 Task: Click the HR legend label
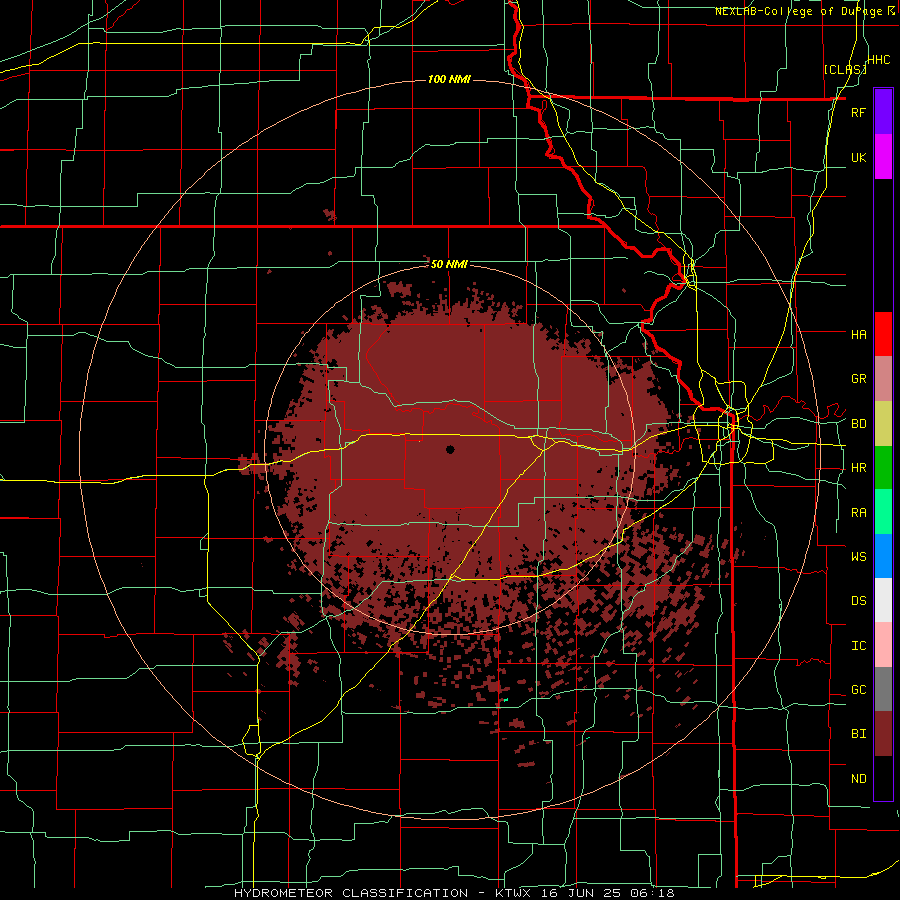click(858, 468)
